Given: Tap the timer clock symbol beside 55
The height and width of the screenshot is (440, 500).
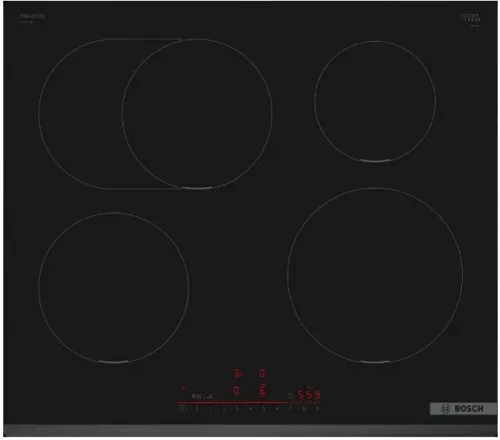Looking at the screenshot, I should [291, 396].
